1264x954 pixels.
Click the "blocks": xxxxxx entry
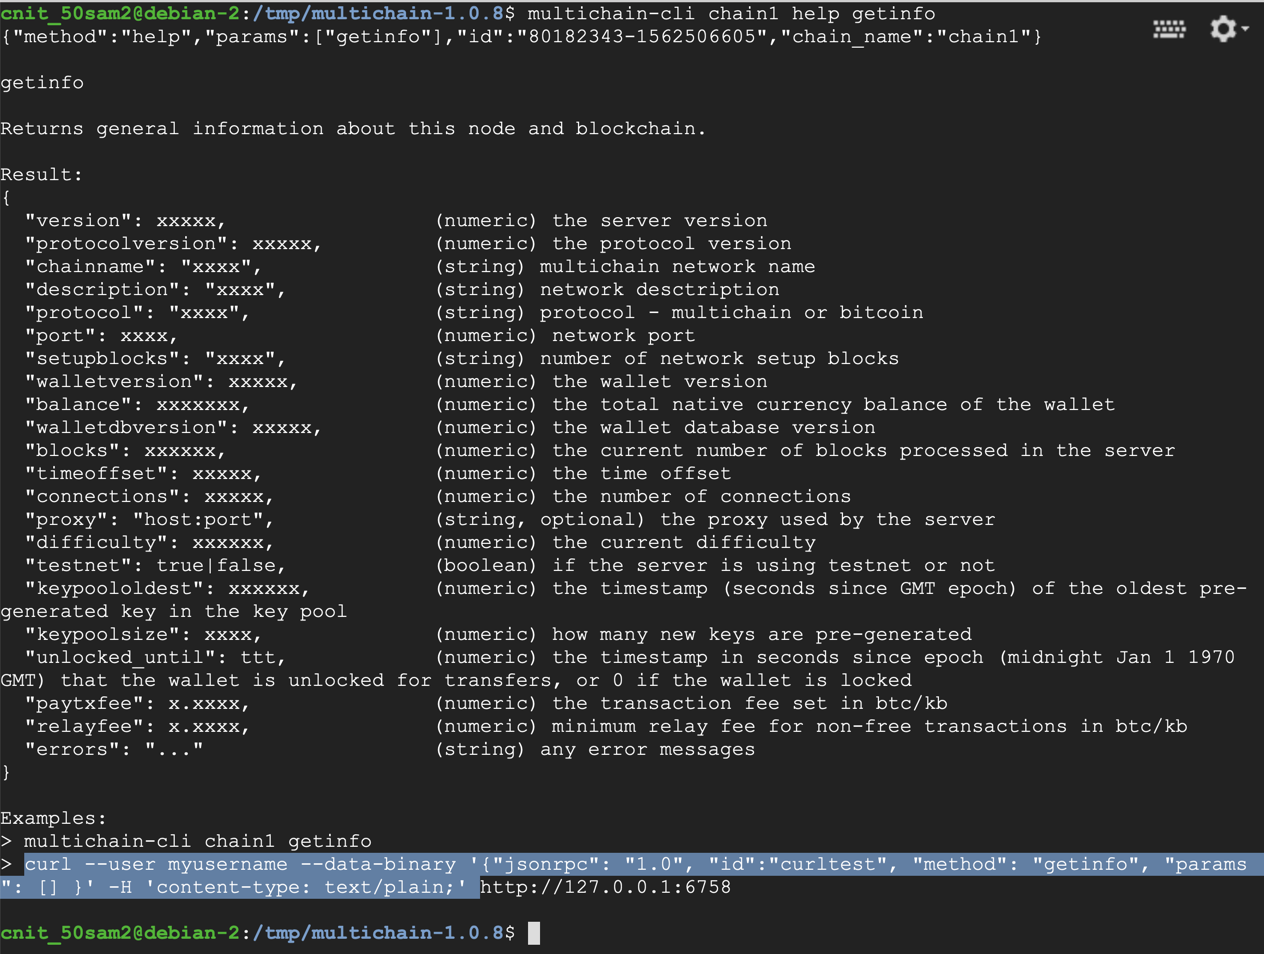(125, 450)
